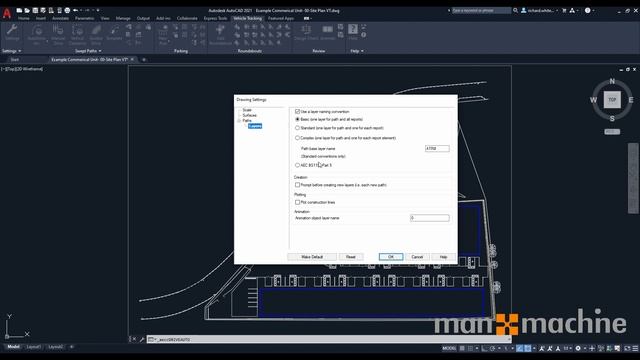Screen dimensions: 640x360
Task: Select Complex one layer per report element radio
Action: [x=297, y=138]
